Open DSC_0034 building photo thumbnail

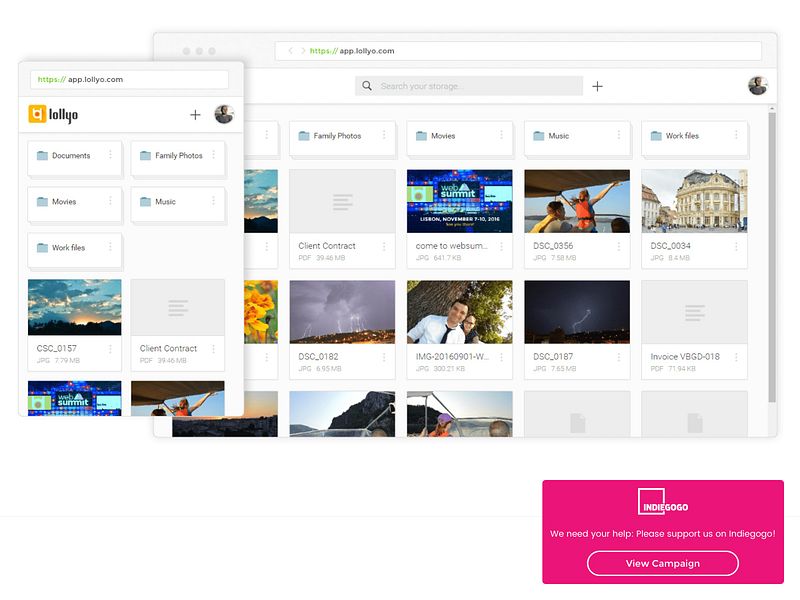(x=694, y=201)
